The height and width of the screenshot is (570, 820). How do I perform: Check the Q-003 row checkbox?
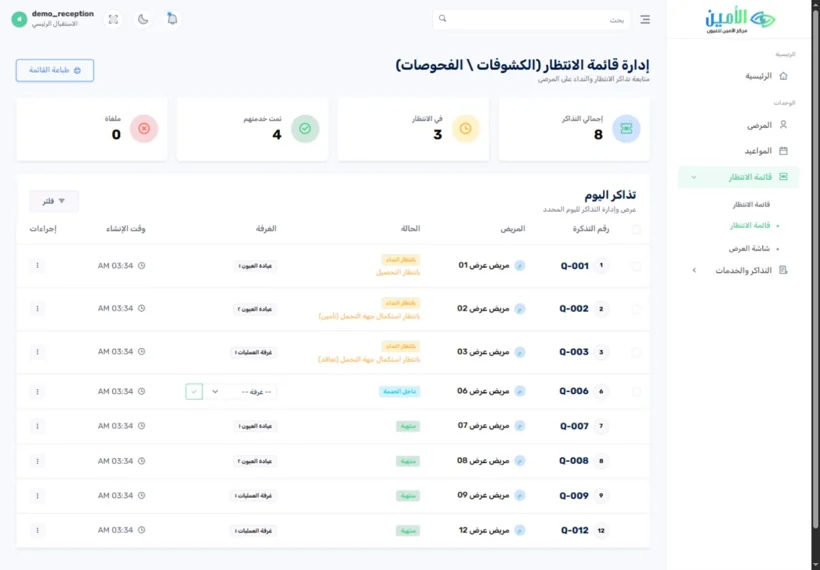[636, 352]
